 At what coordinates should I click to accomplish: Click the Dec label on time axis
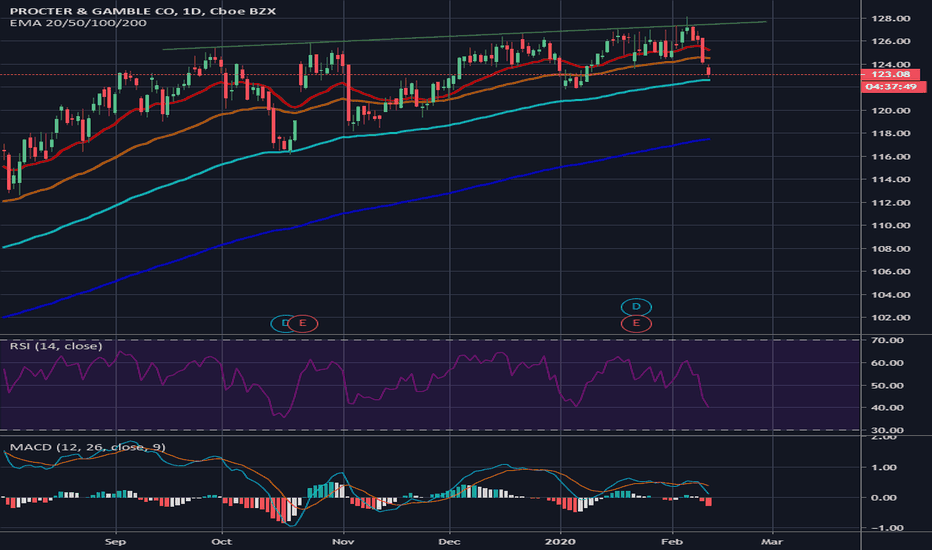point(449,542)
